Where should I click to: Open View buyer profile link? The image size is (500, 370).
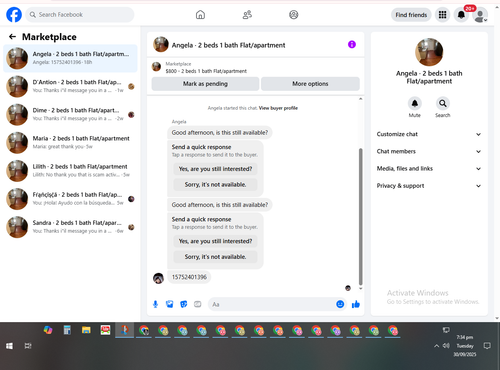pyautogui.click(x=278, y=108)
